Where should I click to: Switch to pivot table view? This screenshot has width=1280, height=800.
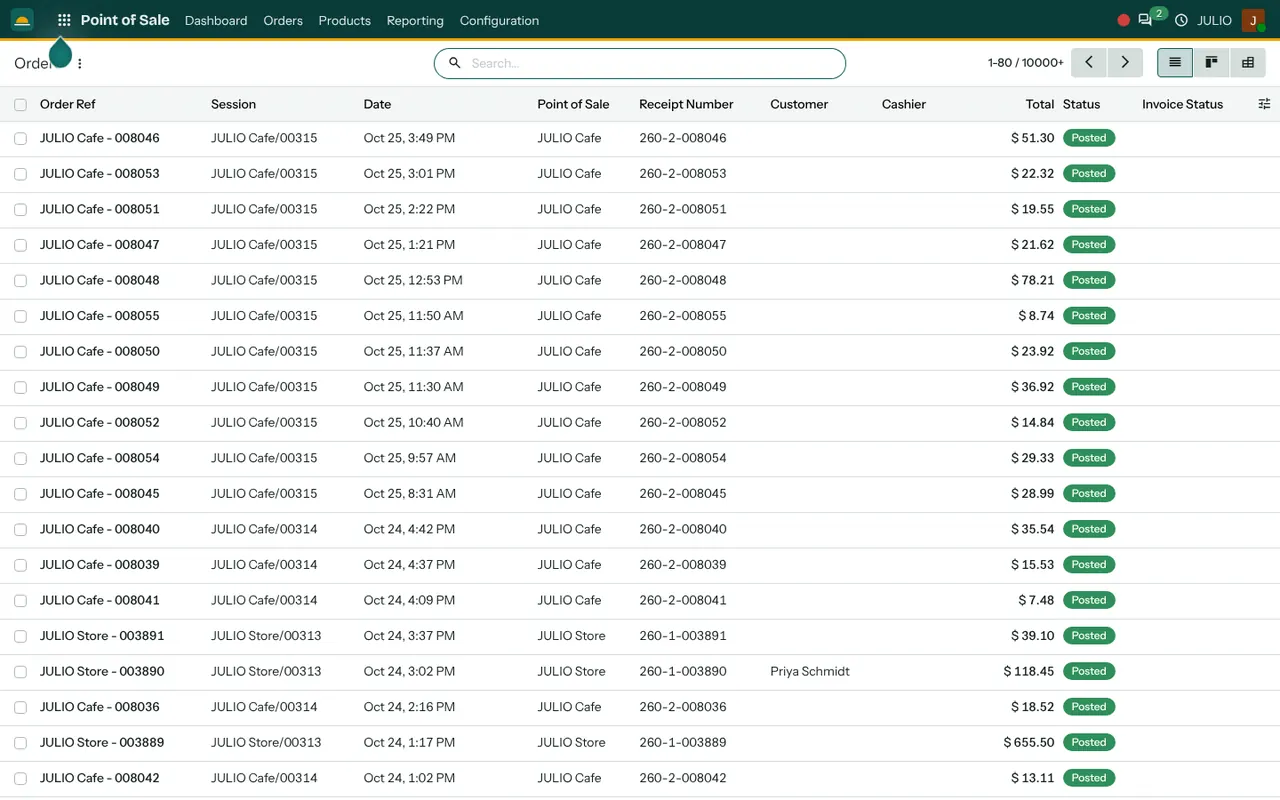point(1247,62)
